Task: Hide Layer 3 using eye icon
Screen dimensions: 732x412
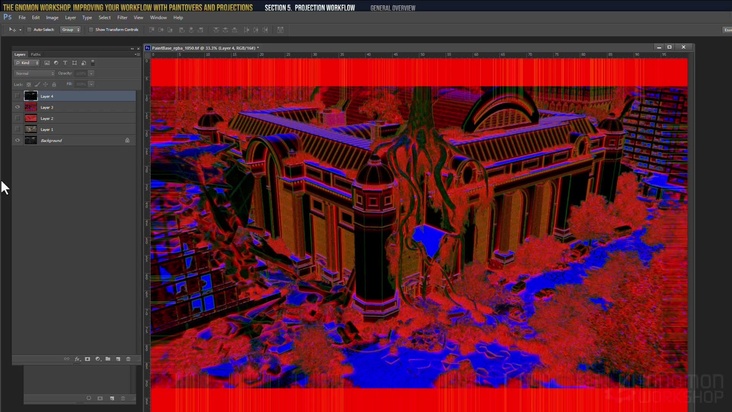Action: (17, 107)
